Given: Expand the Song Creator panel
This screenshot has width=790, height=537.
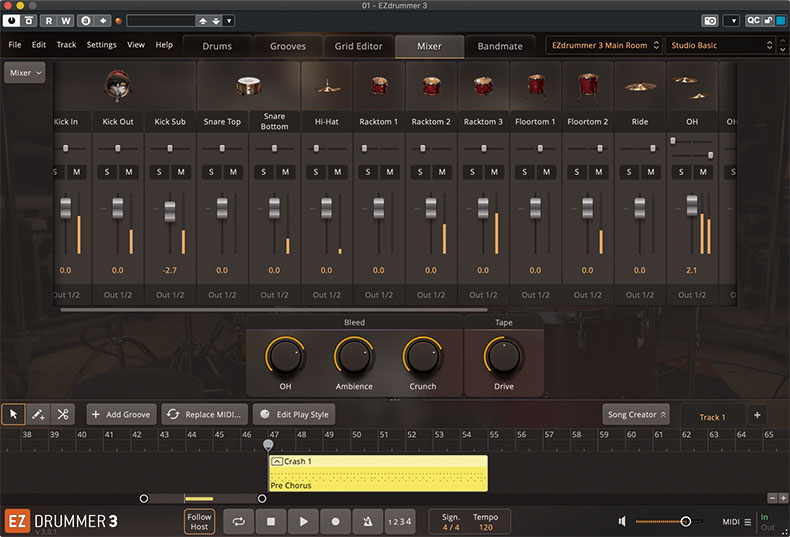Looking at the screenshot, I should pyautogui.click(x=636, y=415).
